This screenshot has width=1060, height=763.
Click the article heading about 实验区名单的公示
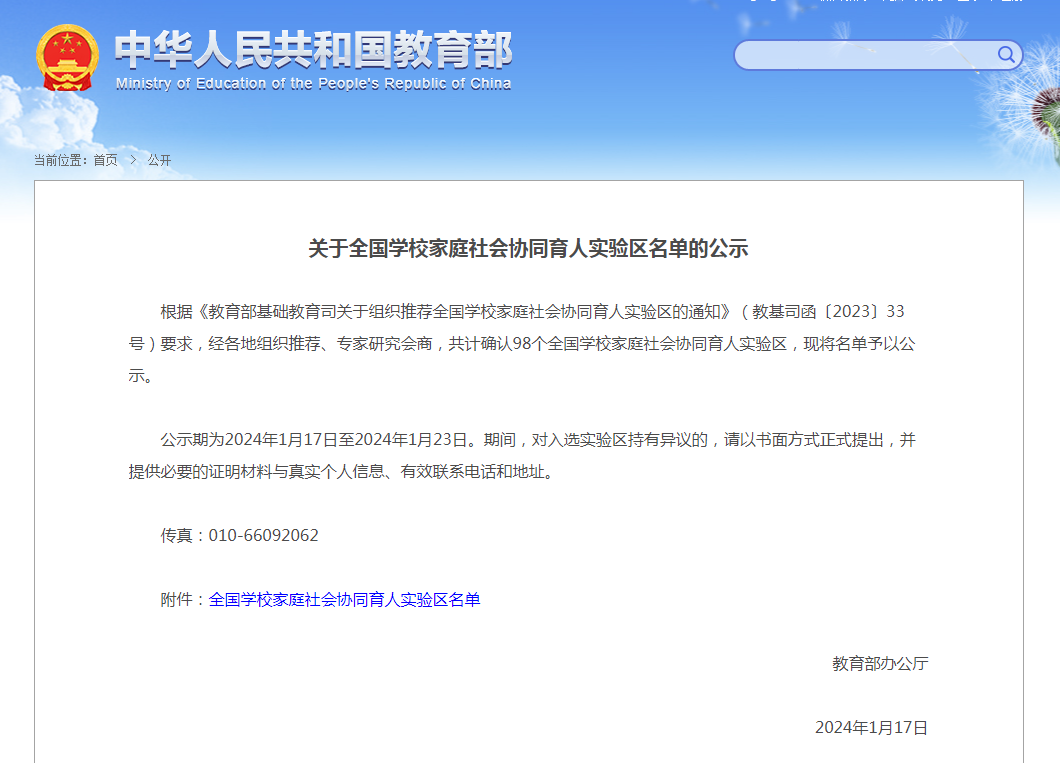(528, 249)
